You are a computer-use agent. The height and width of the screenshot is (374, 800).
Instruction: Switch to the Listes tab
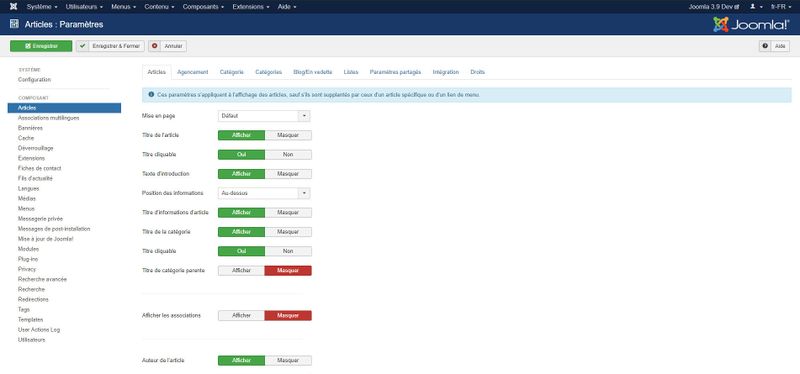(x=351, y=72)
